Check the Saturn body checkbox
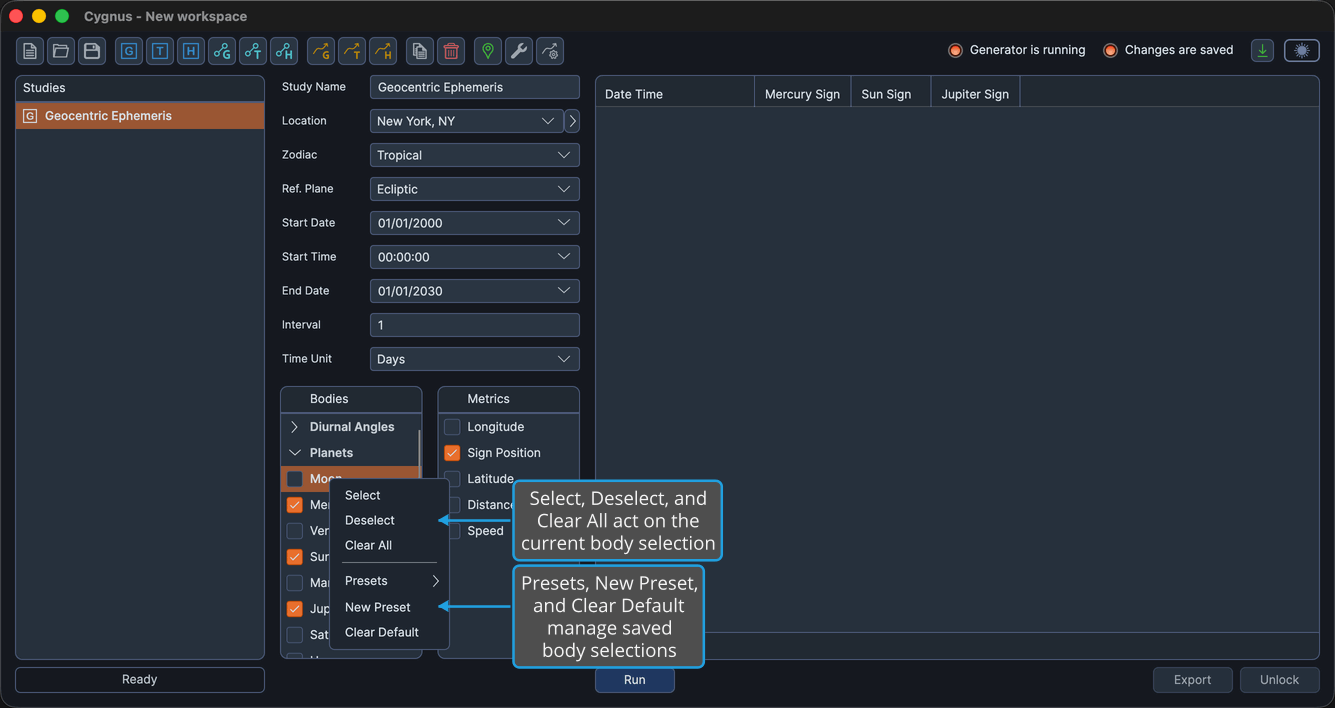The width and height of the screenshot is (1335, 708). 295,635
